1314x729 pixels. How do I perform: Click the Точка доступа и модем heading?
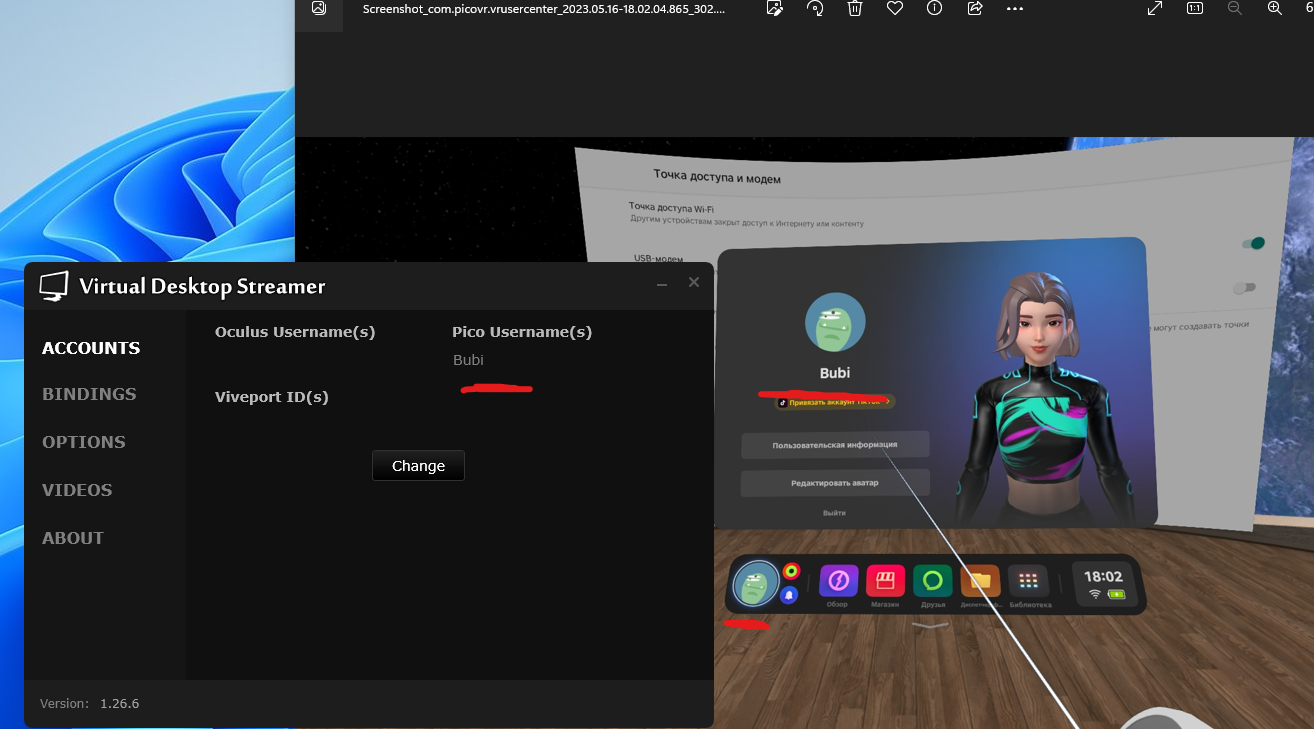tap(717, 178)
